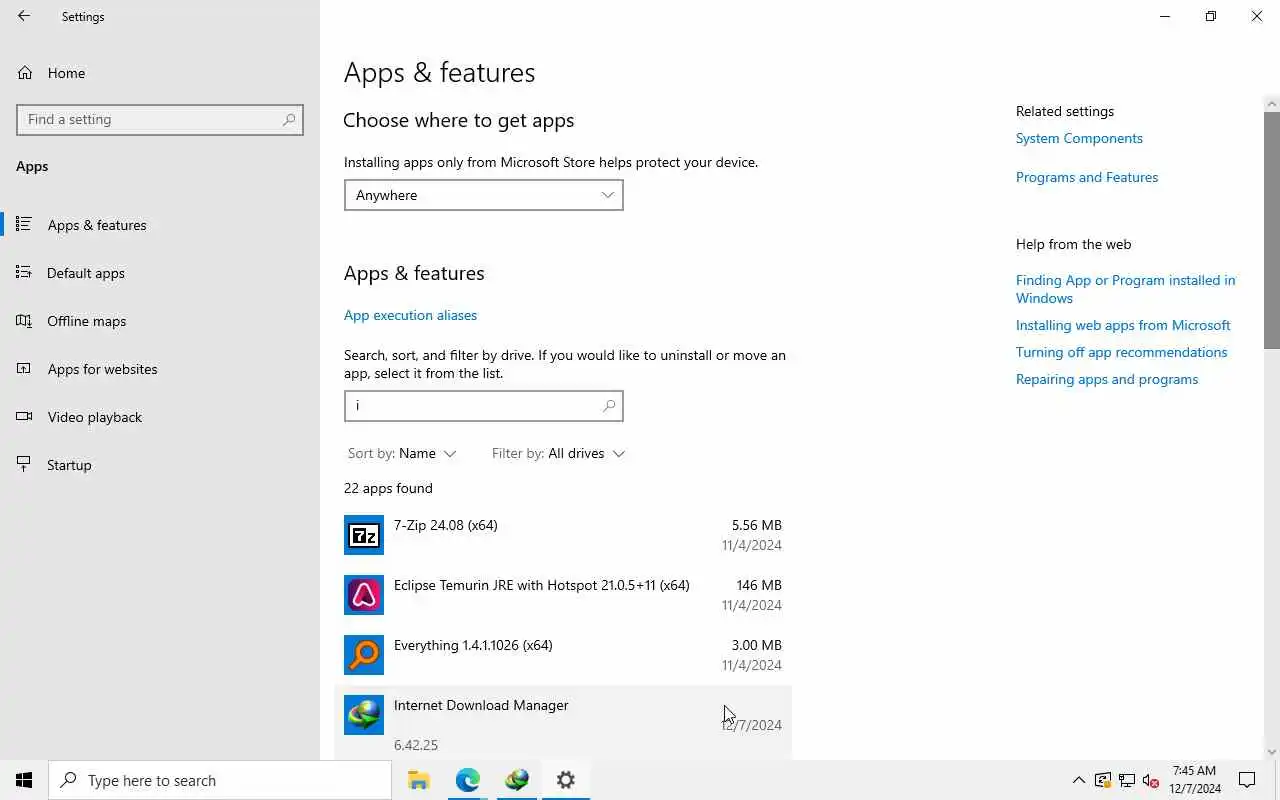Show hidden system tray icons
The width and height of the screenshot is (1280, 800).
click(1078, 780)
